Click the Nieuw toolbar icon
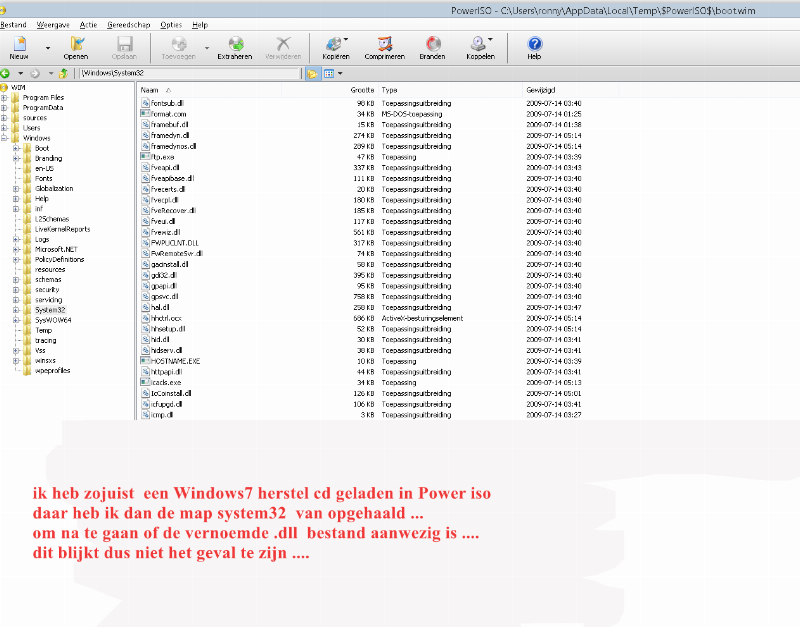This screenshot has width=800, height=627. click(x=19, y=48)
